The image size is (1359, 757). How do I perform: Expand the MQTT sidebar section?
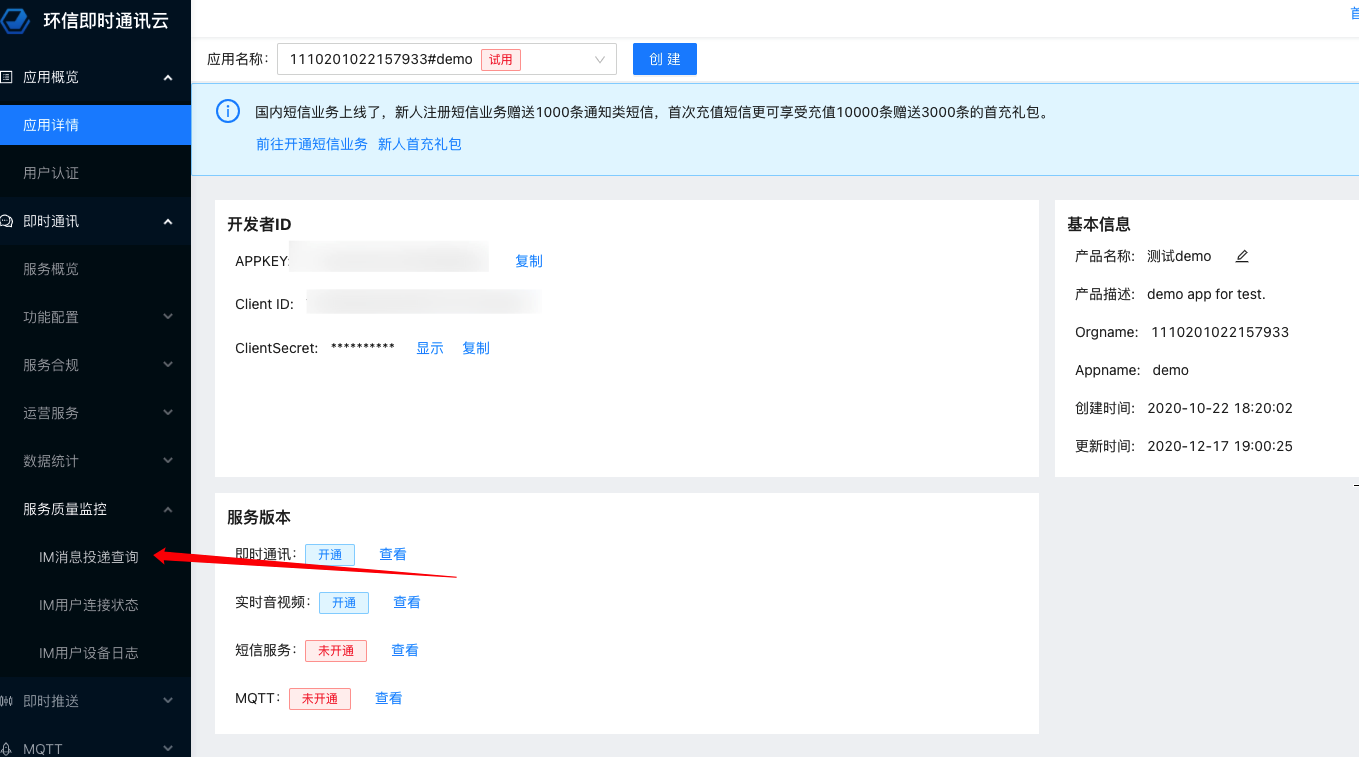coord(168,747)
